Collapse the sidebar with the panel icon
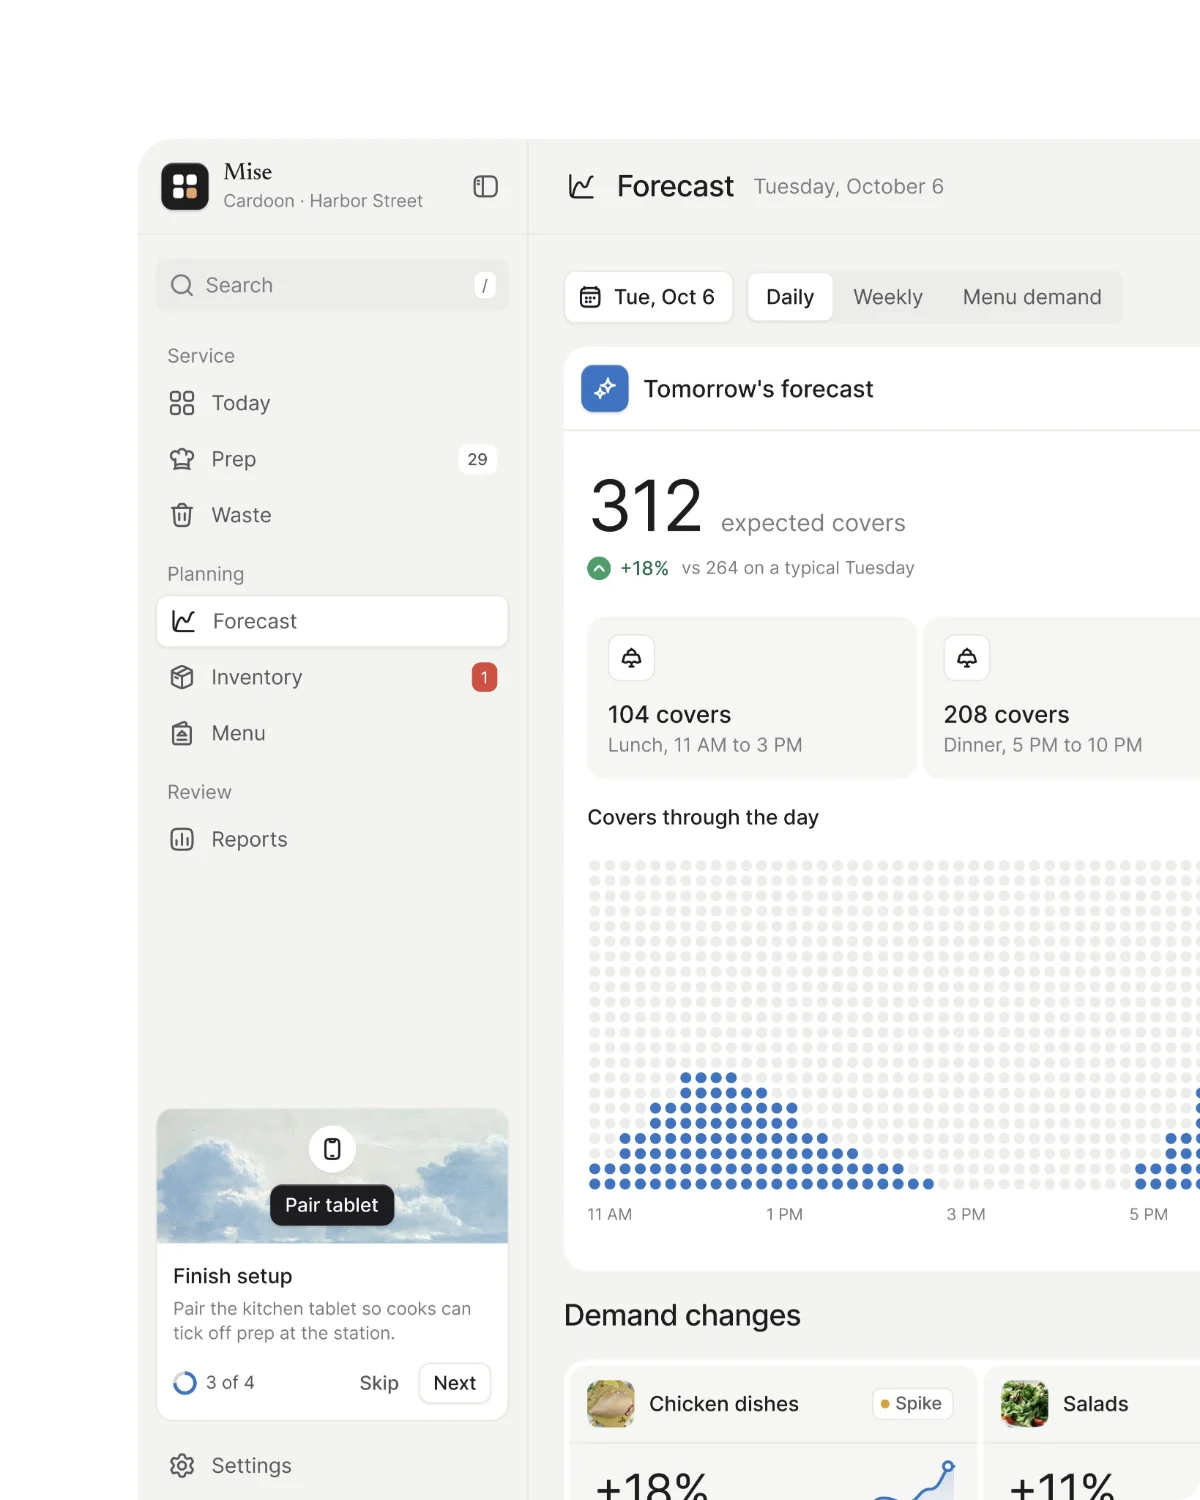This screenshot has width=1200, height=1500. pos(485,187)
